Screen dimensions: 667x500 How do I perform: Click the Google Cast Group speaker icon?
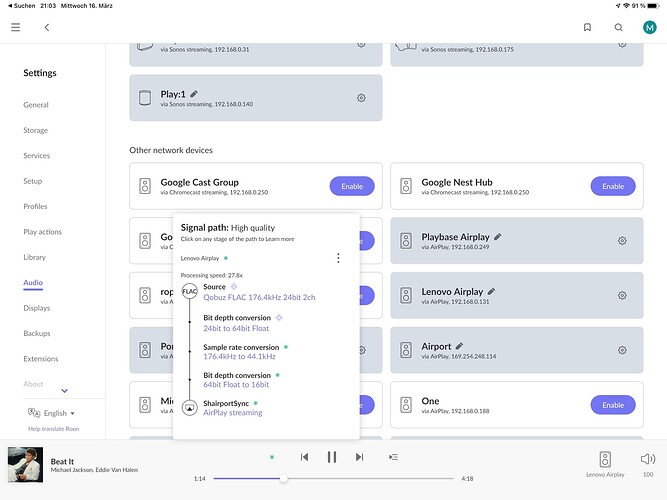point(145,186)
